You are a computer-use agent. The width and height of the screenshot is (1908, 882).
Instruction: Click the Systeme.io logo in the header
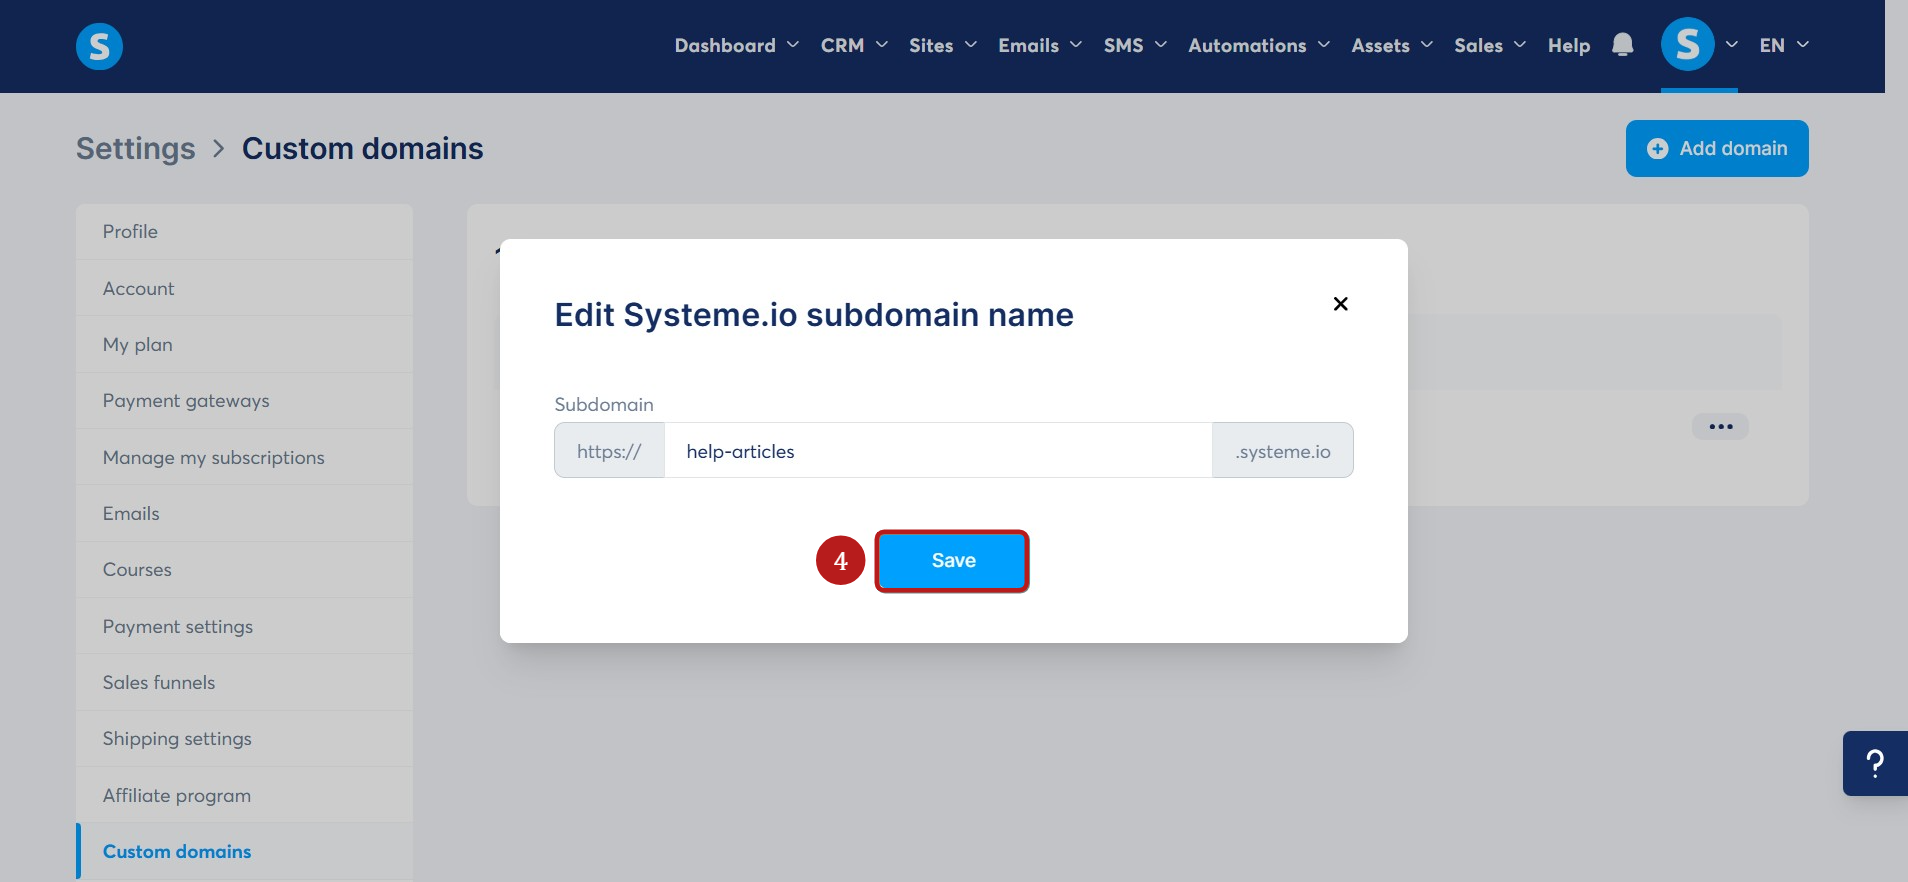point(99,46)
